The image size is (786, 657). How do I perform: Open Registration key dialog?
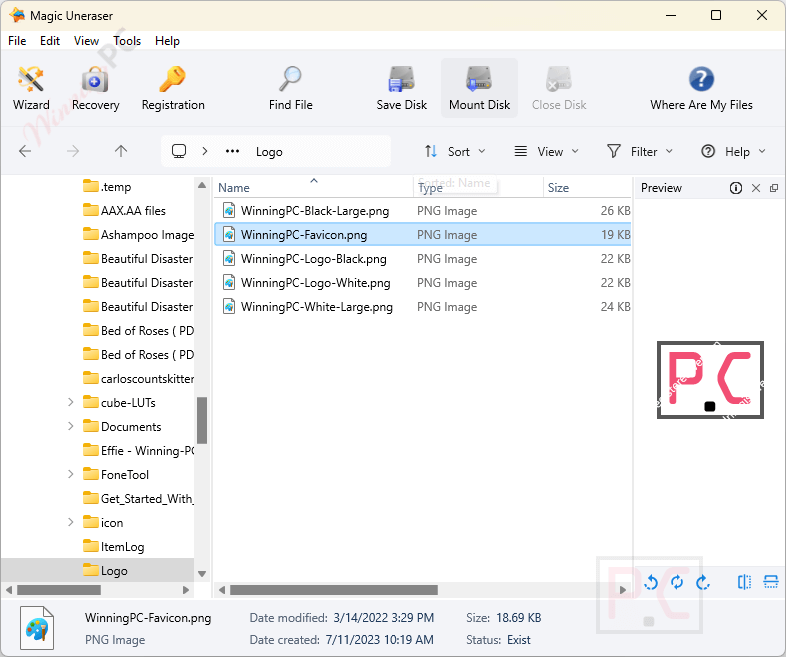(x=173, y=88)
